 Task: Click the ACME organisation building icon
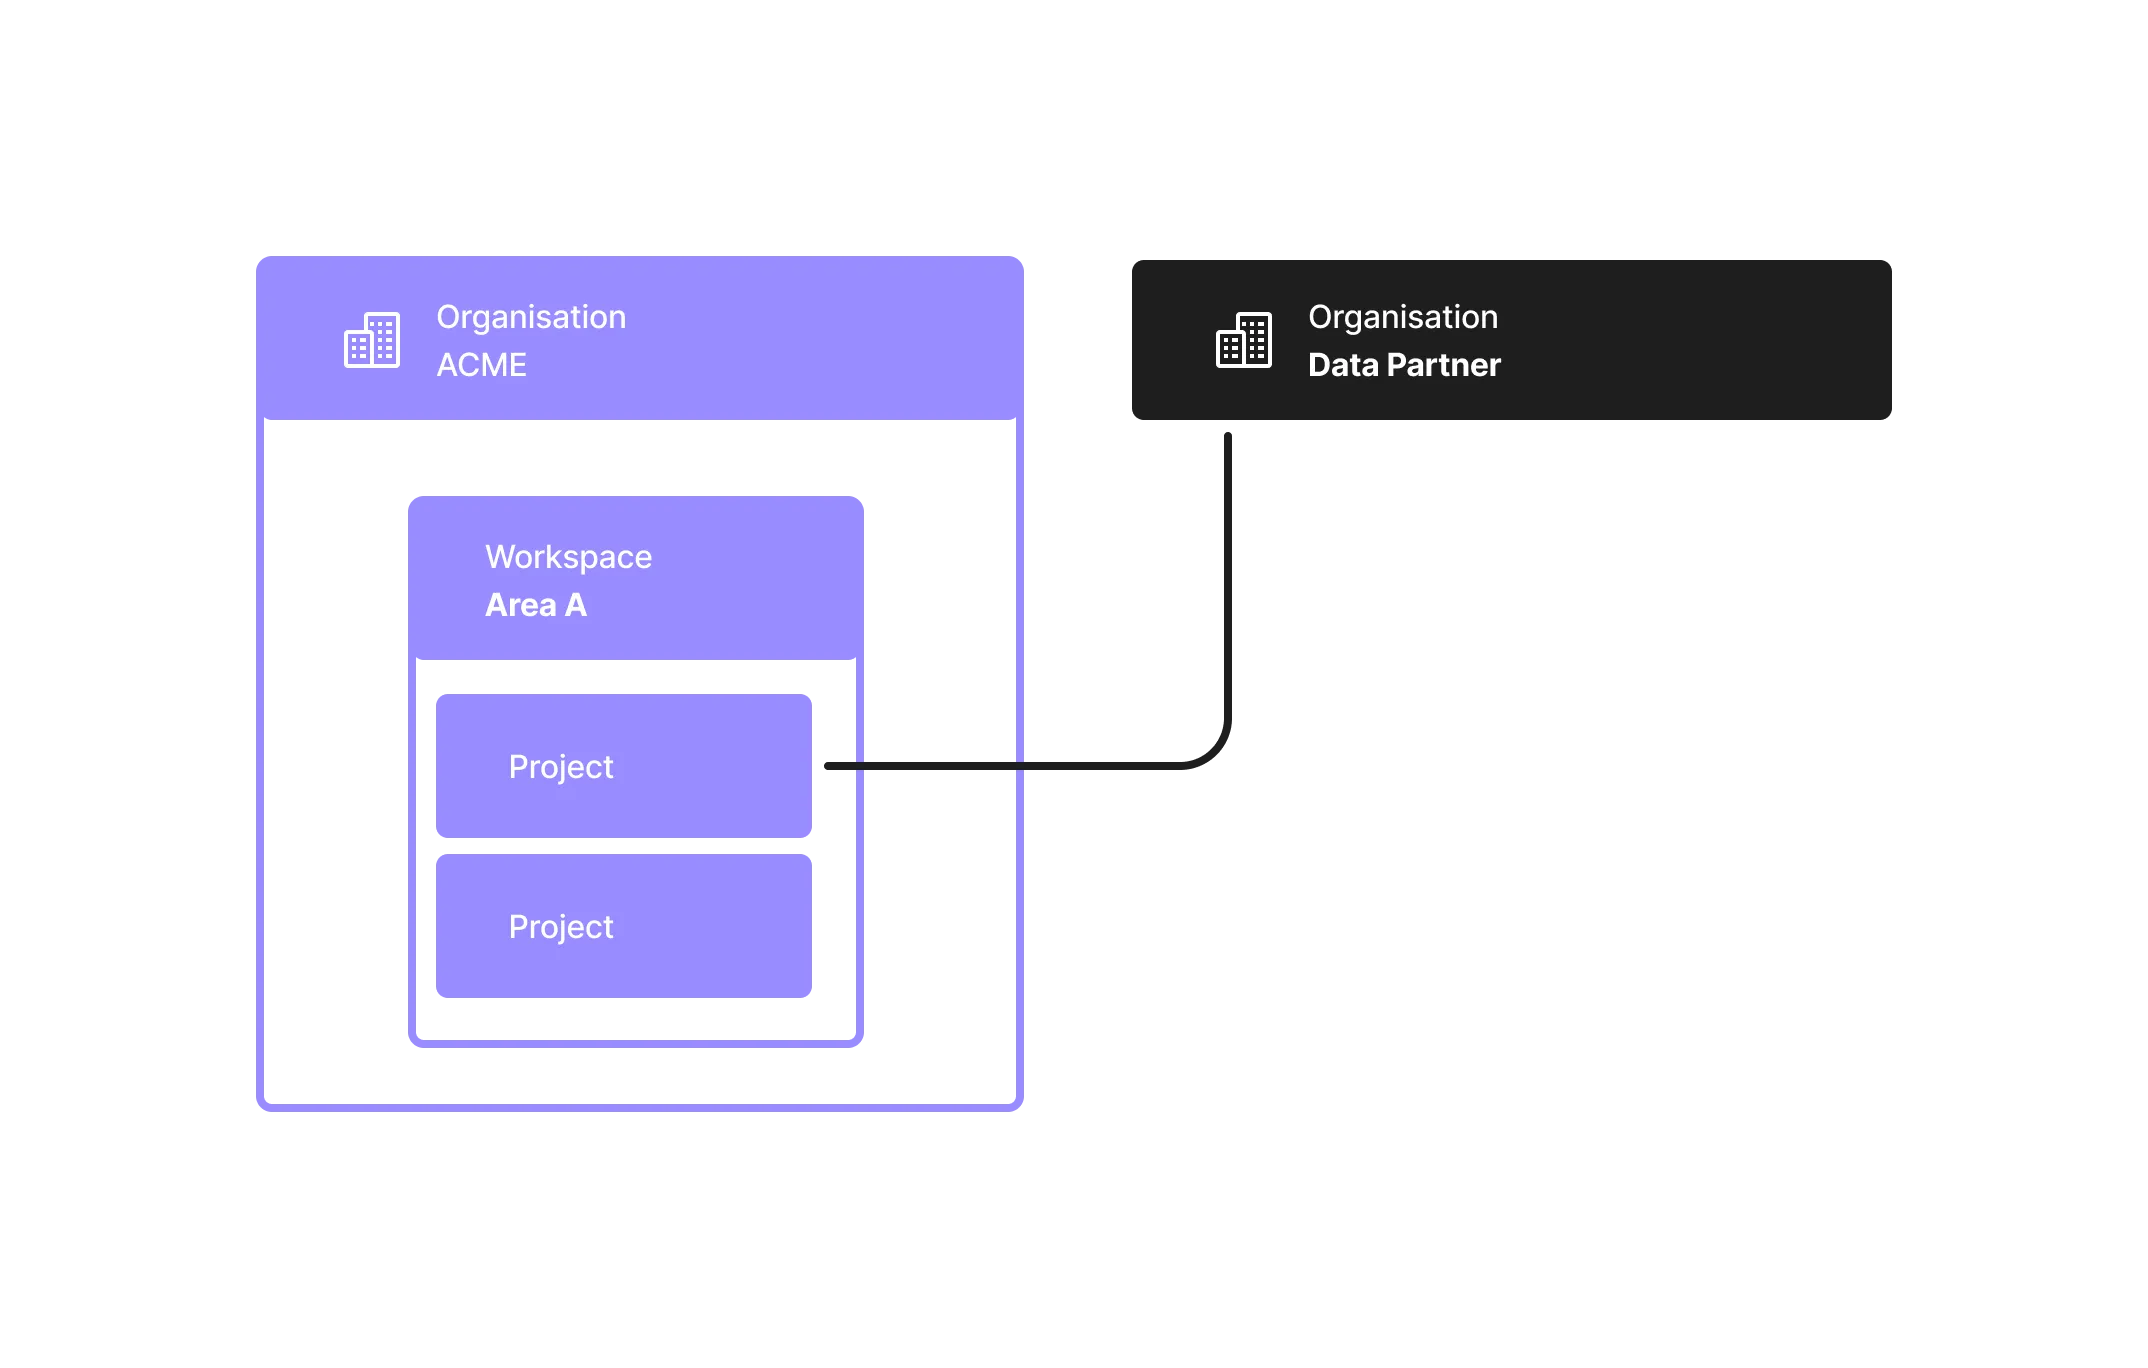coord(372,340)
